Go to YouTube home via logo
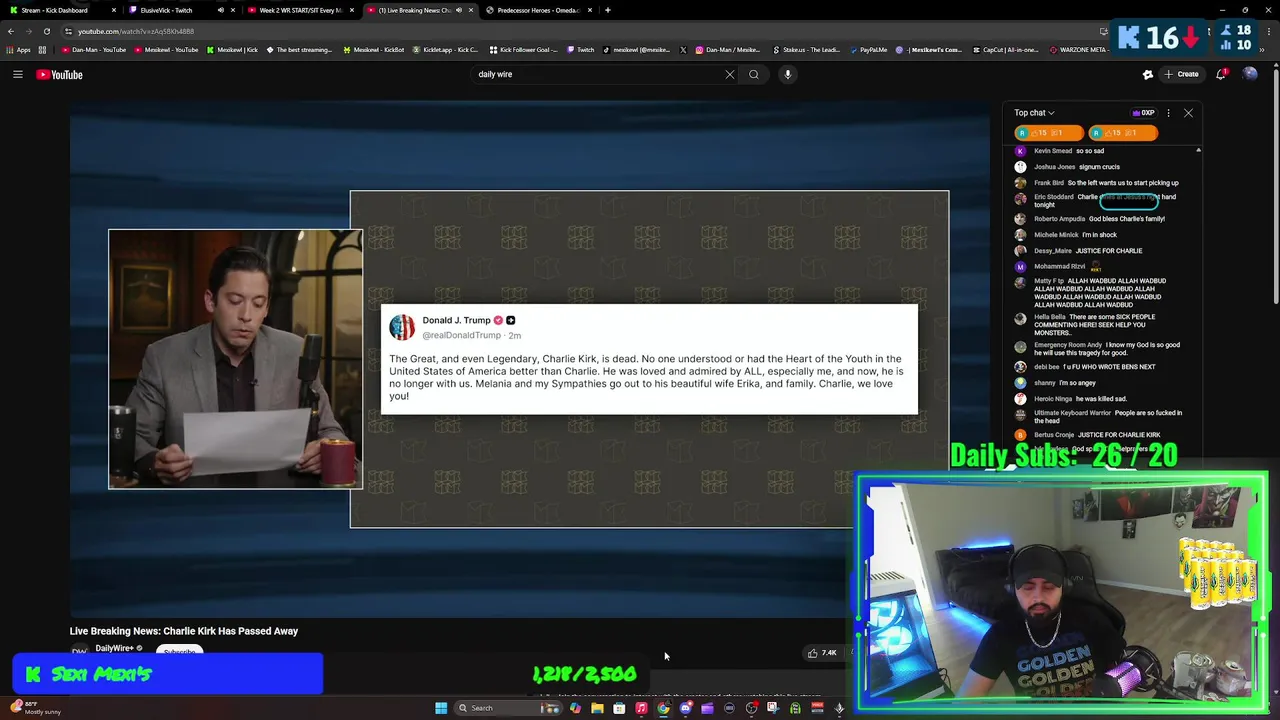The height and width of the screenshot is (720, 1280). 59,74
